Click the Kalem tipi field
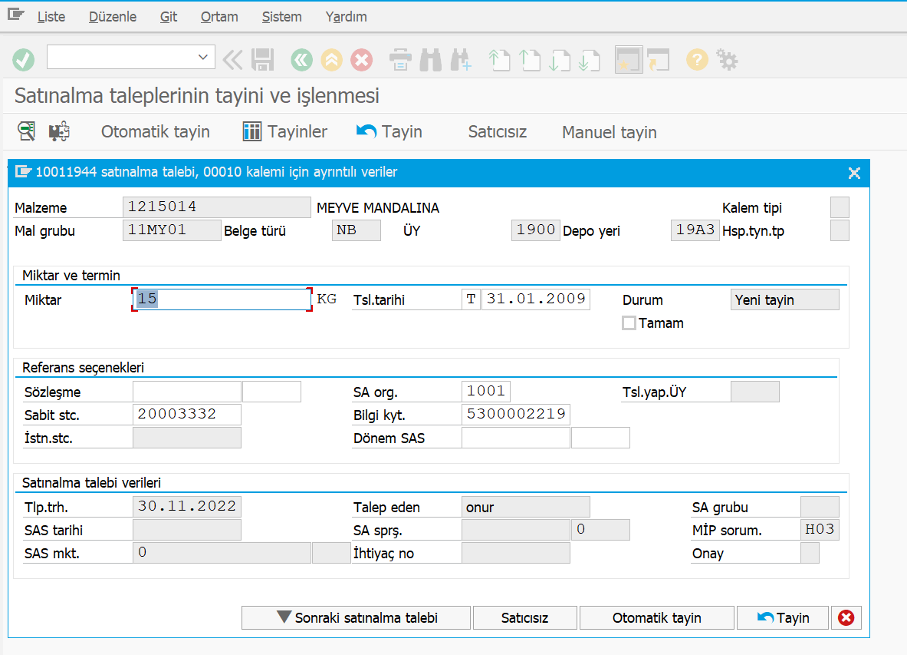The height and width of the screenshot is (656, 908). pos(840,207)
